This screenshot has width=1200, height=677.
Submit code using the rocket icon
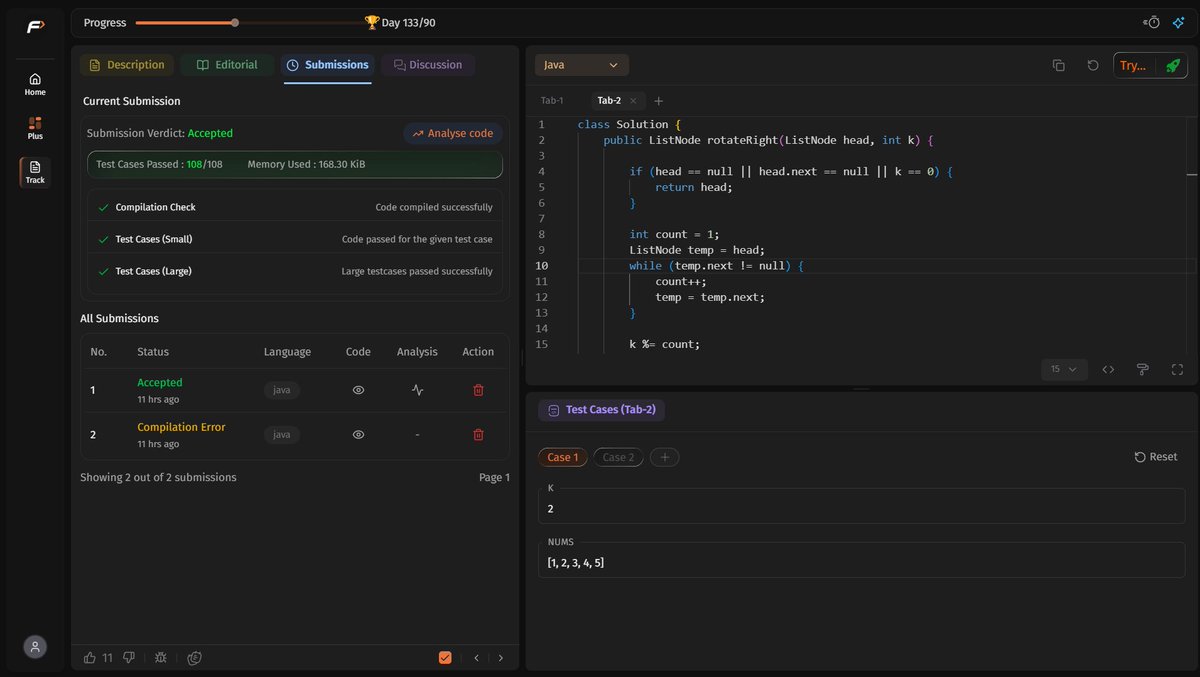coord(1173,65)
